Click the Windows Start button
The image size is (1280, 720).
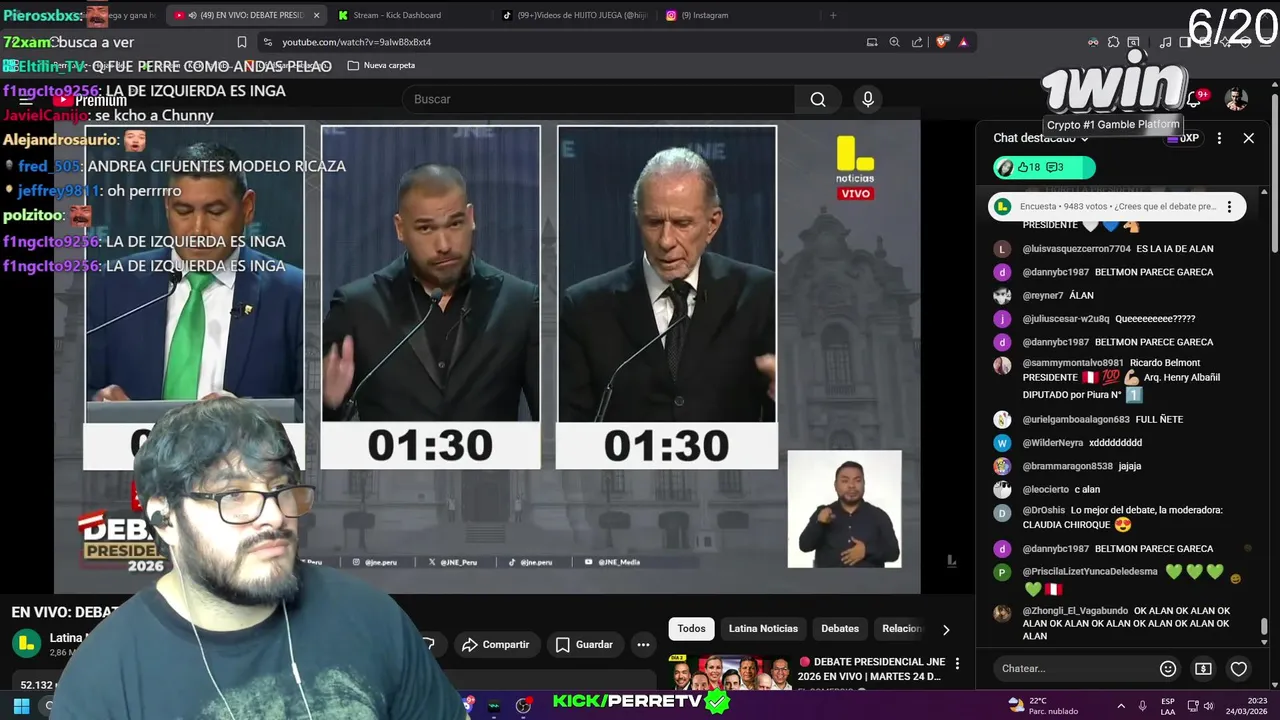point(21,706)
